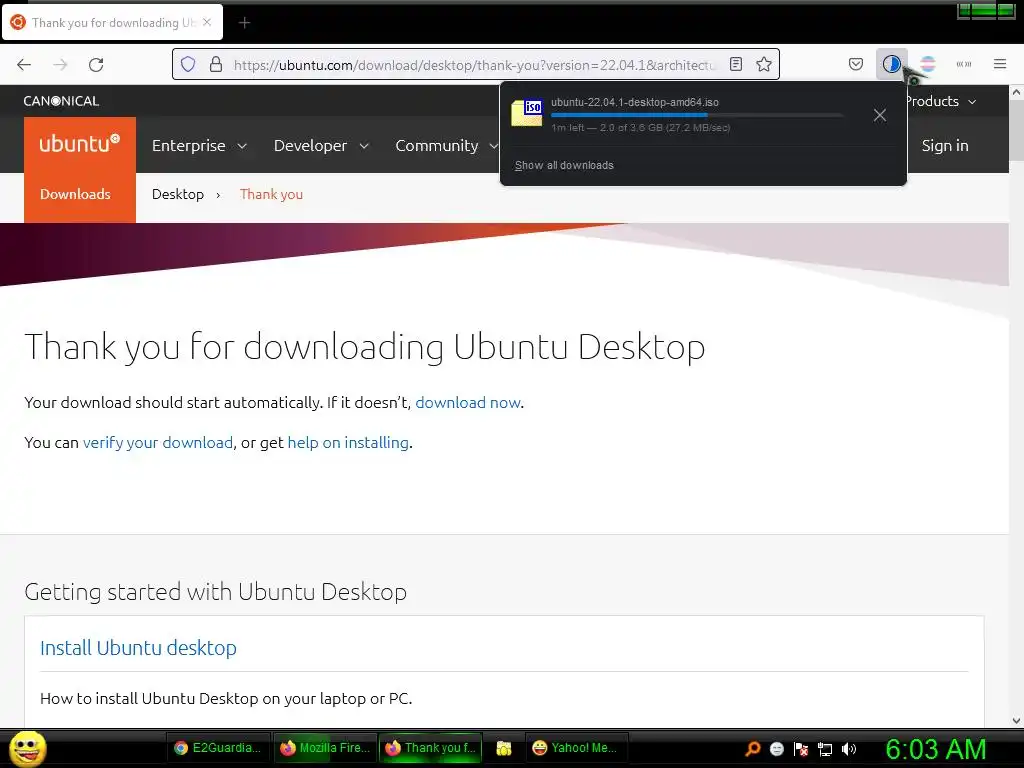Screen dimensions: 1024x768
Task: Switch to the Yahoo! Messenger taskbar window
Action: [577, 748]
